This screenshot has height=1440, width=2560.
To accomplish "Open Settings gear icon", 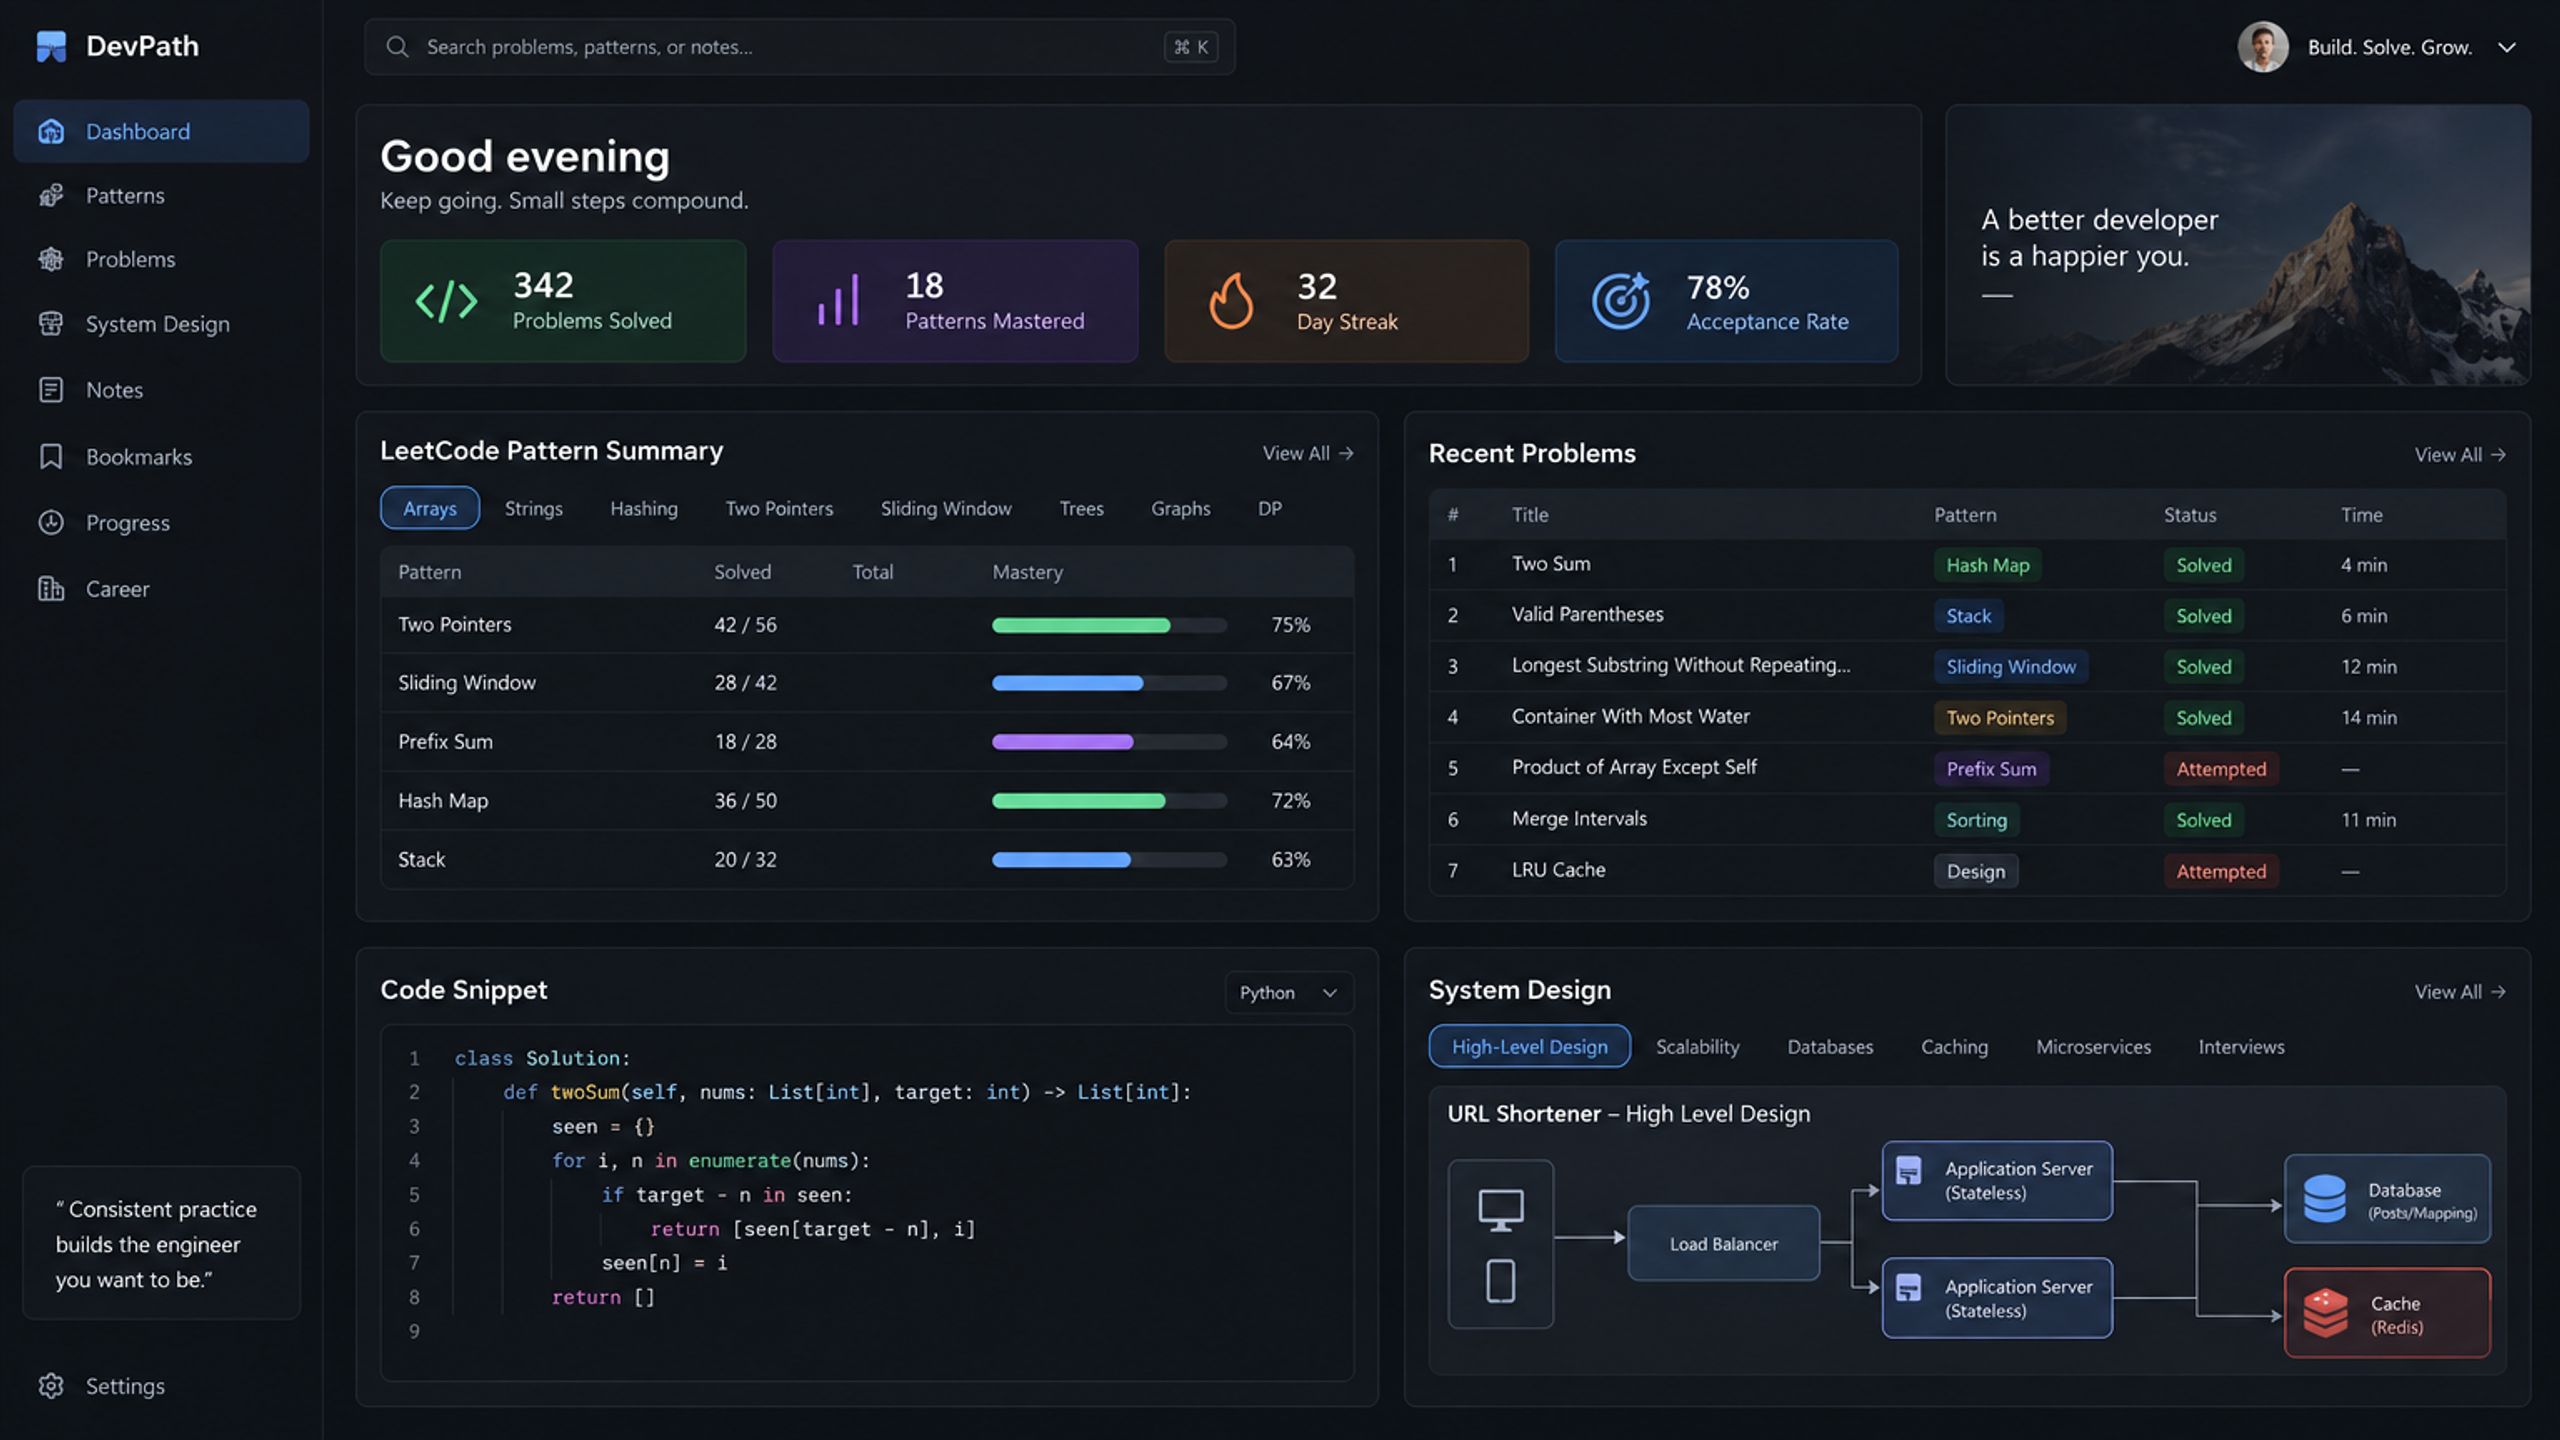I will click(51, 1386).
